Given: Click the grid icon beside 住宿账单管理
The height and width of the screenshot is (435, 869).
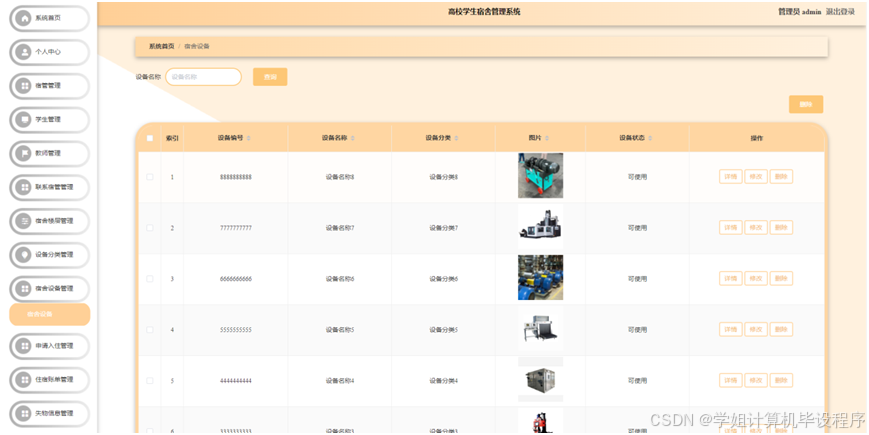Looking at the screenshot, I should (x=23, y=380).
